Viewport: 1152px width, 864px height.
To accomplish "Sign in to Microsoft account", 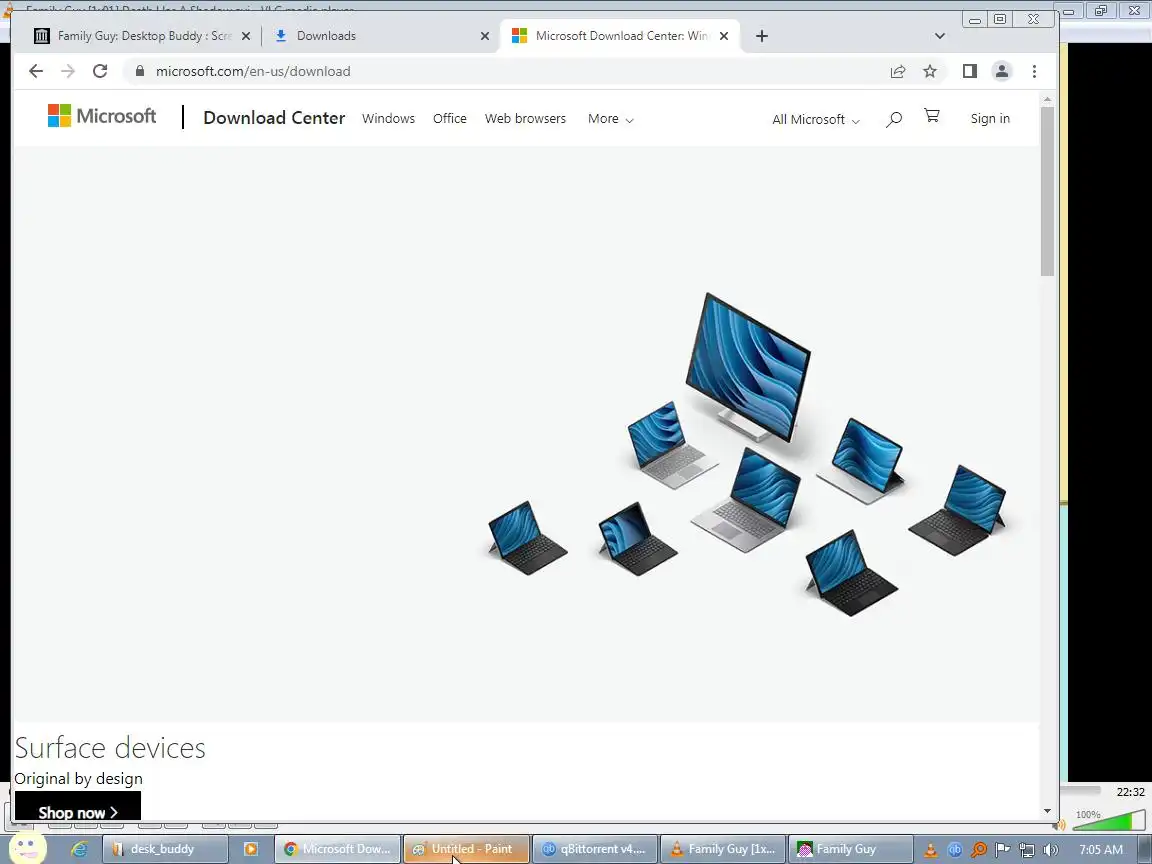I will tap(990, 118).
